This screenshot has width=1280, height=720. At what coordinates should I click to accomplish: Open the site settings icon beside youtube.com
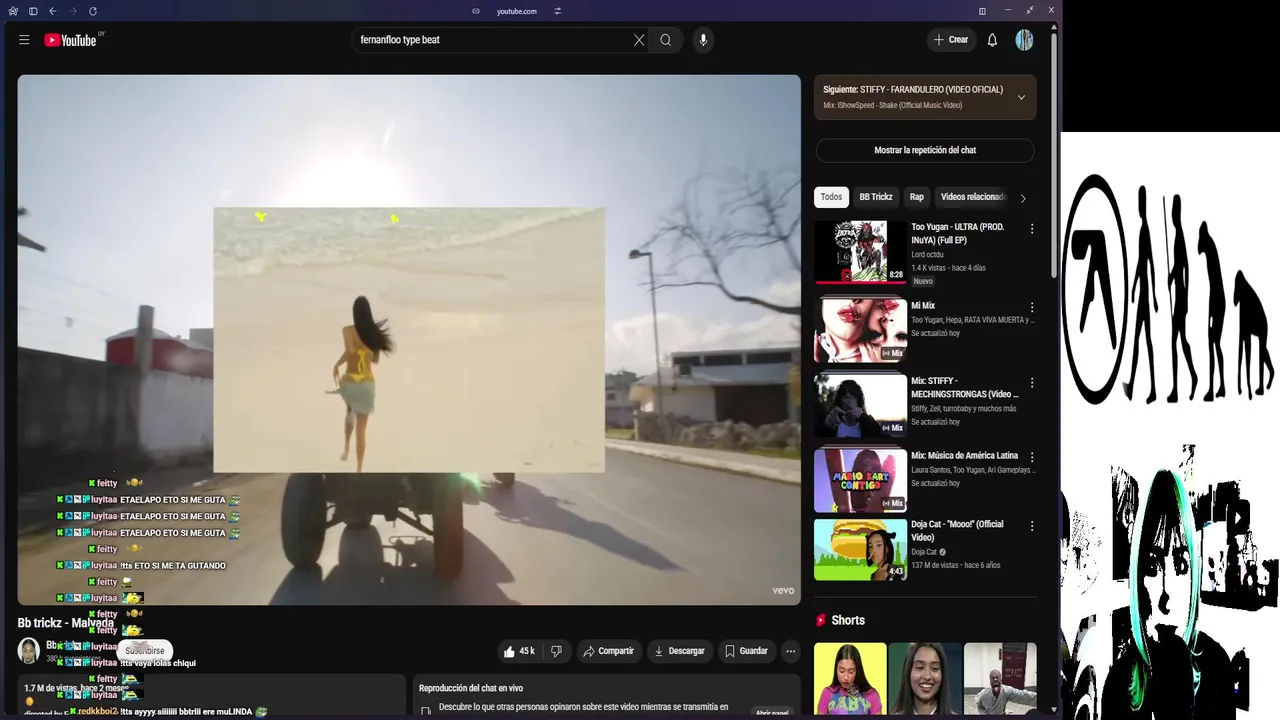click(557, 11)
